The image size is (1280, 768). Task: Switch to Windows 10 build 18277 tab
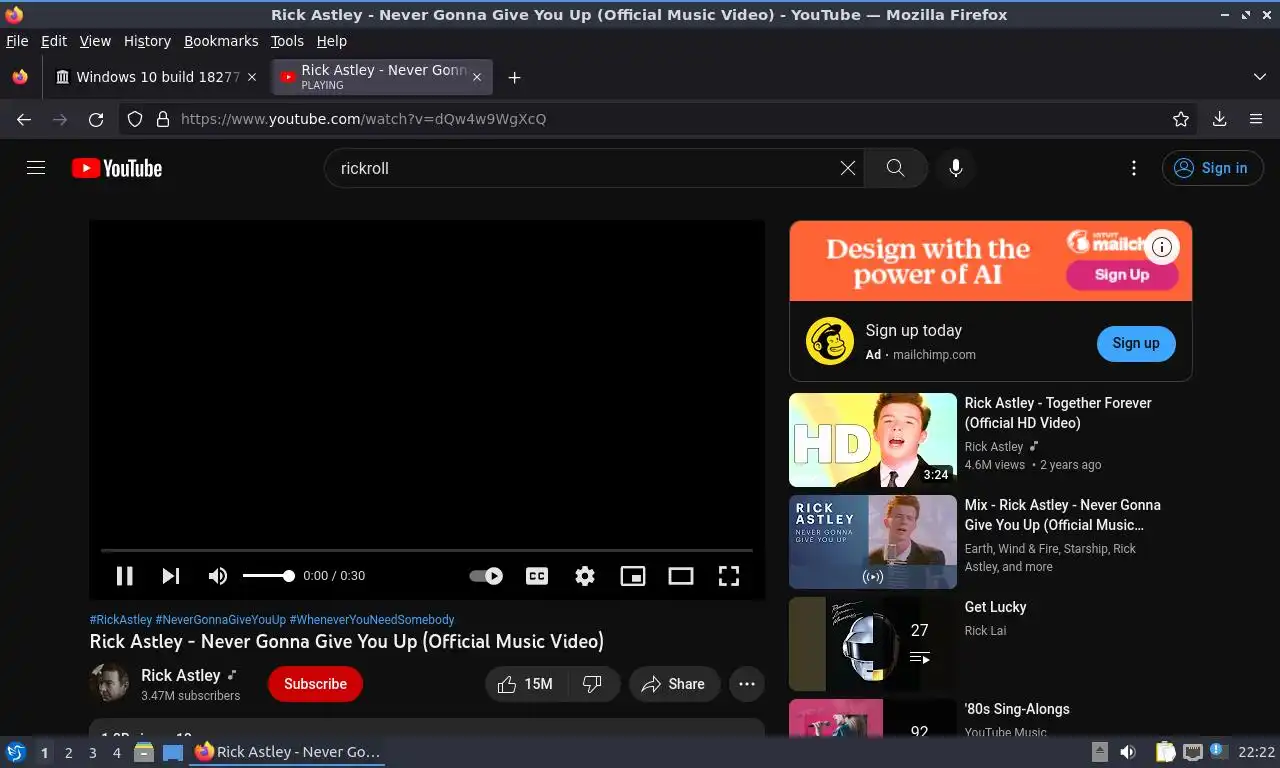[156, 77]
